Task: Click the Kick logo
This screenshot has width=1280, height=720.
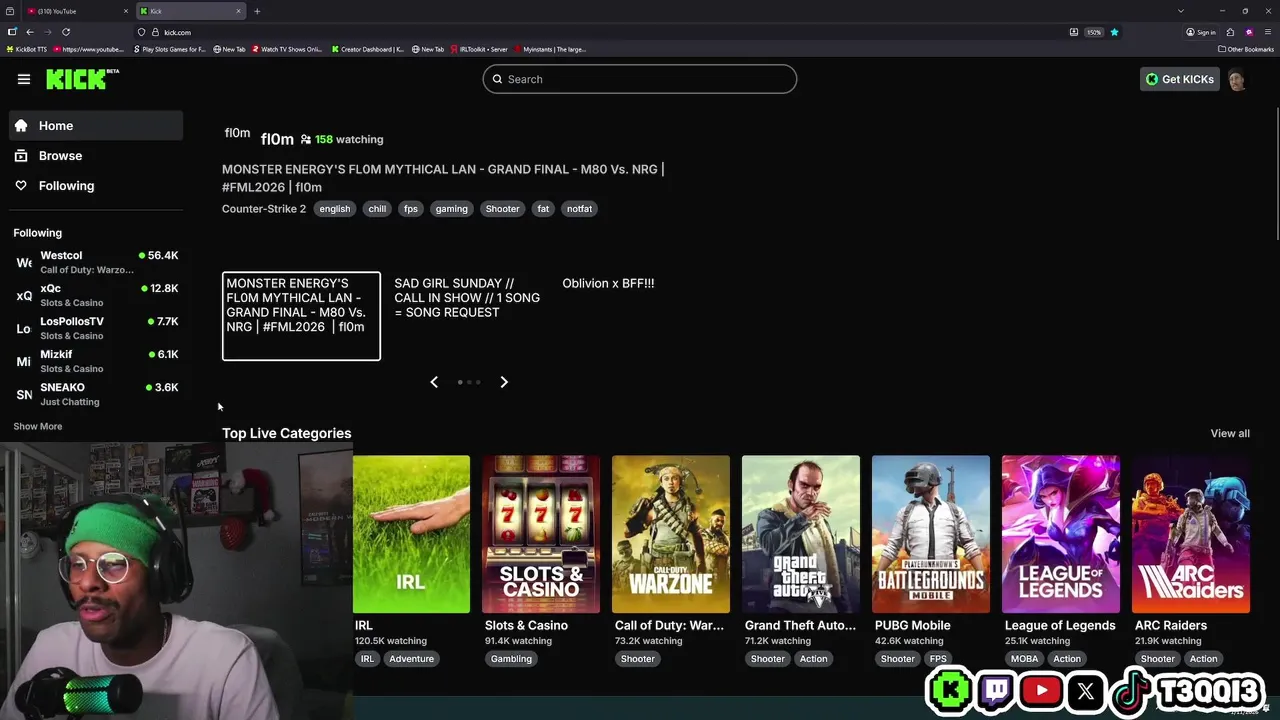Action: click(82, 79)
